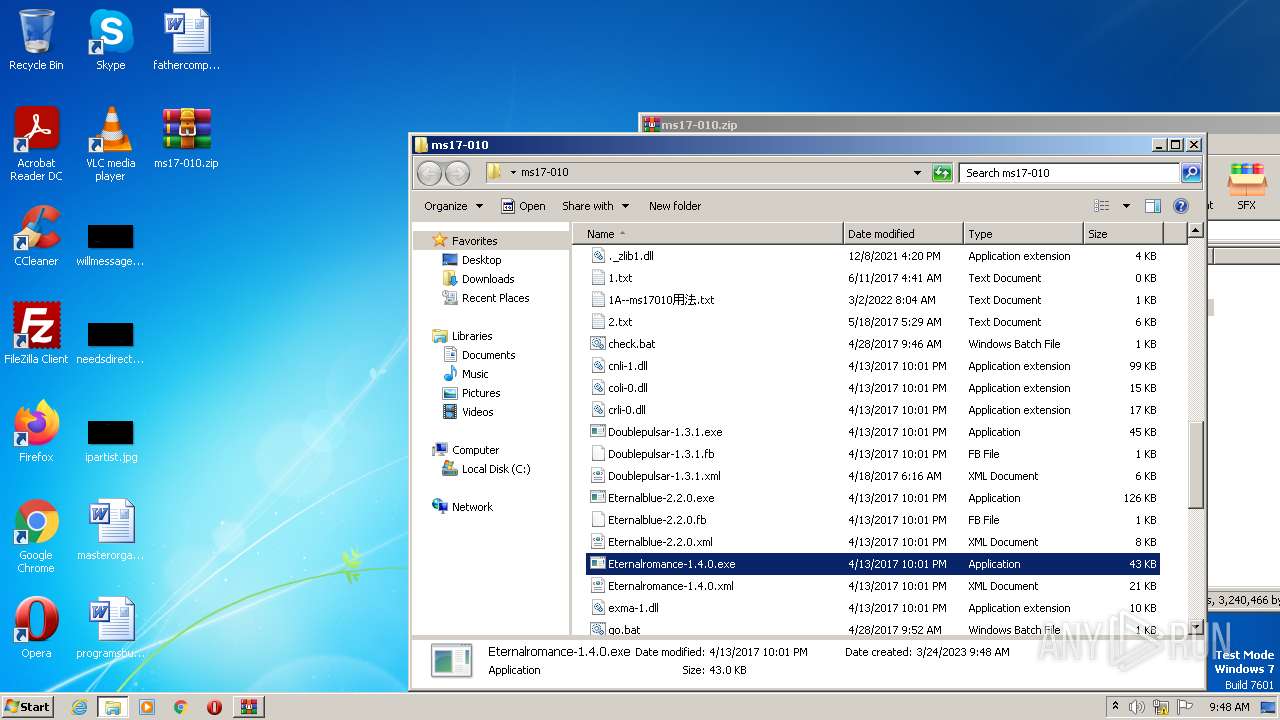Click the green refresh address button
Viewport: 1280px width, 720px height.
pos(941,173)
